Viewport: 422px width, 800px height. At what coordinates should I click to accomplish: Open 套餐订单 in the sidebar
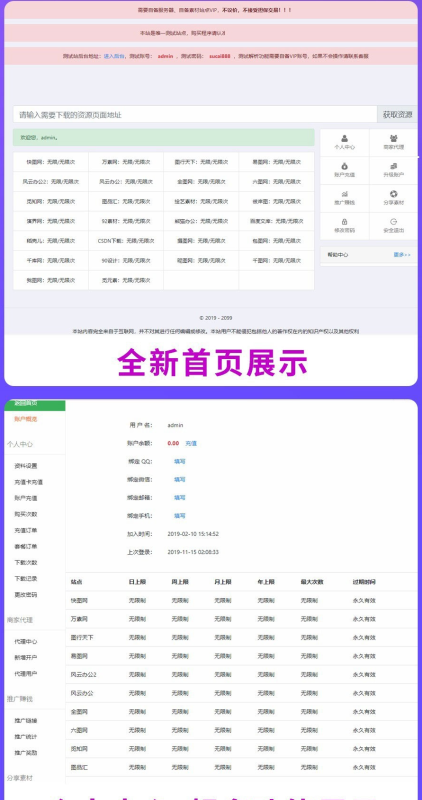(26, 546)
